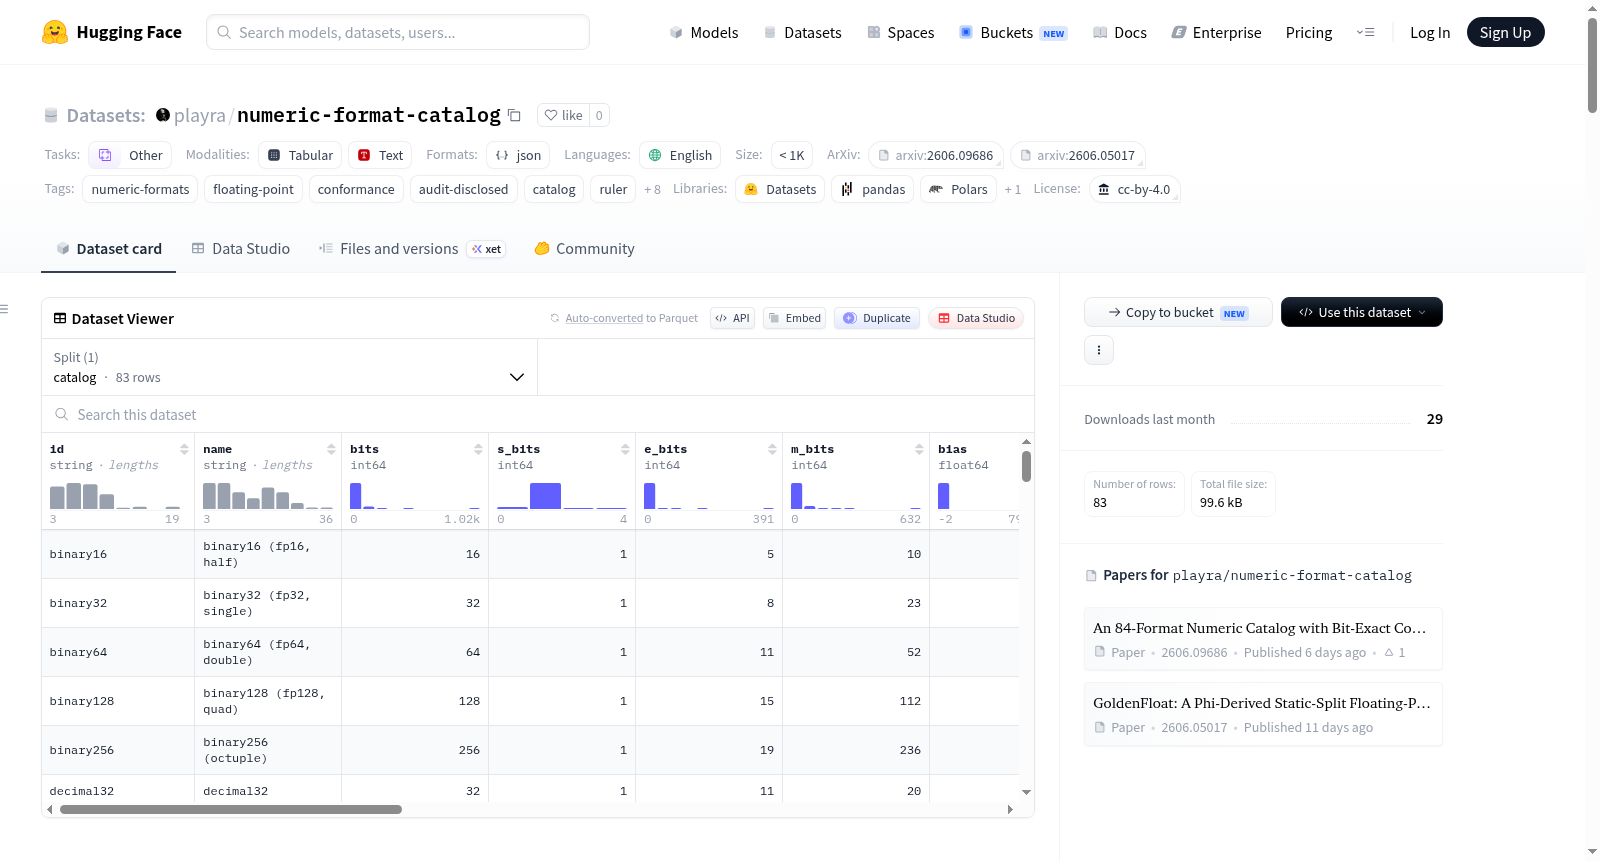The image size is (1600, 861).
Task: Click the table's horizontal scrollbar thumb
Action: tap(231, 809)
